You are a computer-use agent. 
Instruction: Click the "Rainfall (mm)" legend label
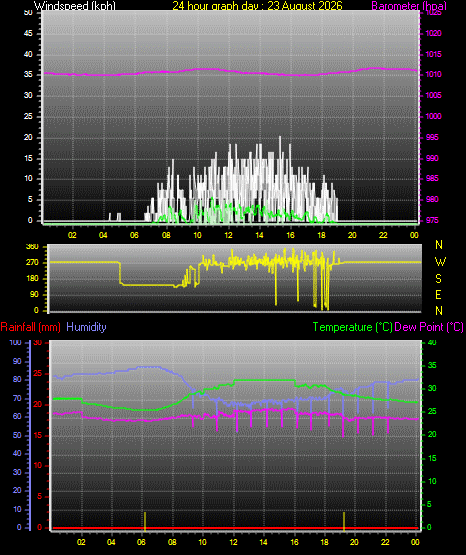point(30,327)
